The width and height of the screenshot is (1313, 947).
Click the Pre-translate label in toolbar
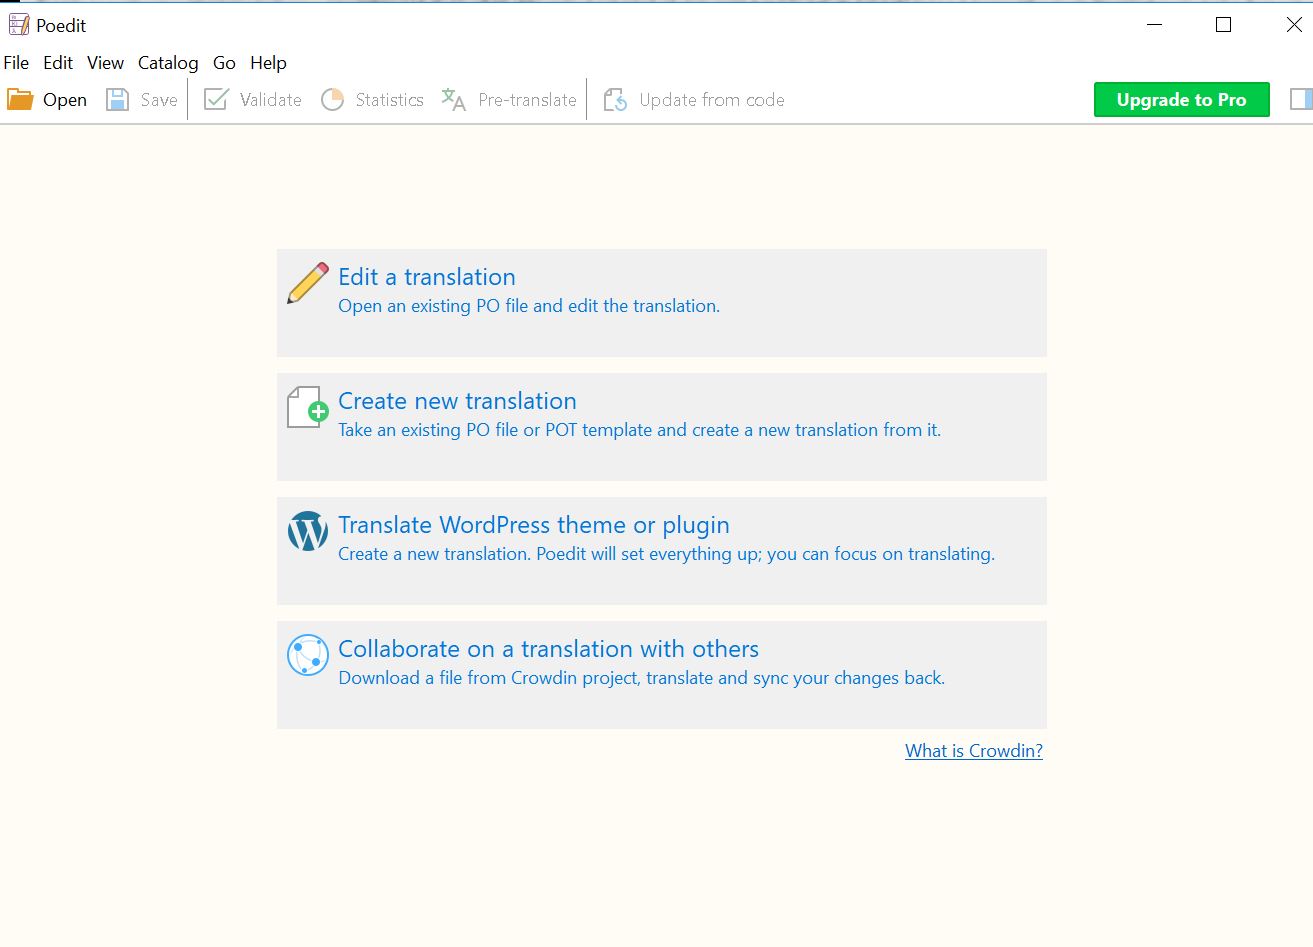(x=528, y=100)
